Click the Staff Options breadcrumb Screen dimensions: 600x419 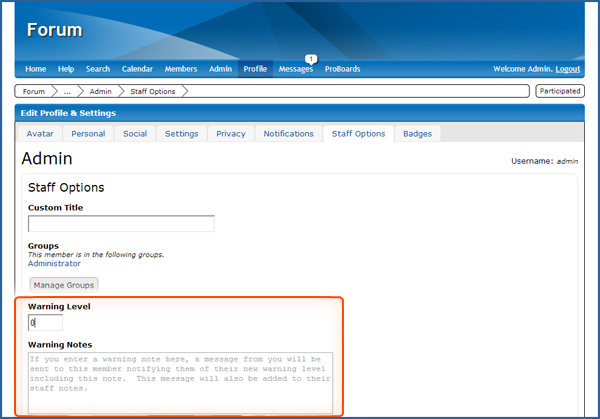(x=153, y=91)
